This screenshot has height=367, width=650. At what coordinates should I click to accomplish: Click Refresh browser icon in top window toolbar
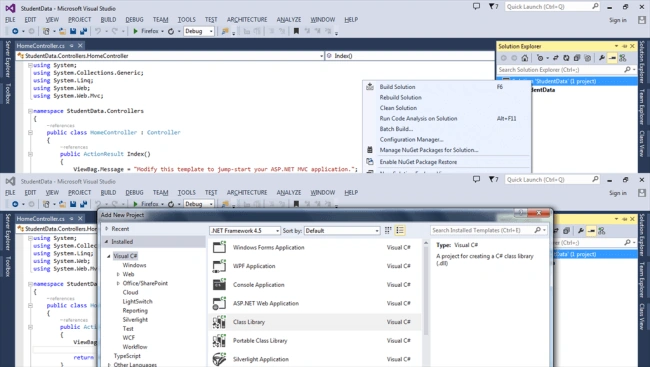(x=171, y=31)
